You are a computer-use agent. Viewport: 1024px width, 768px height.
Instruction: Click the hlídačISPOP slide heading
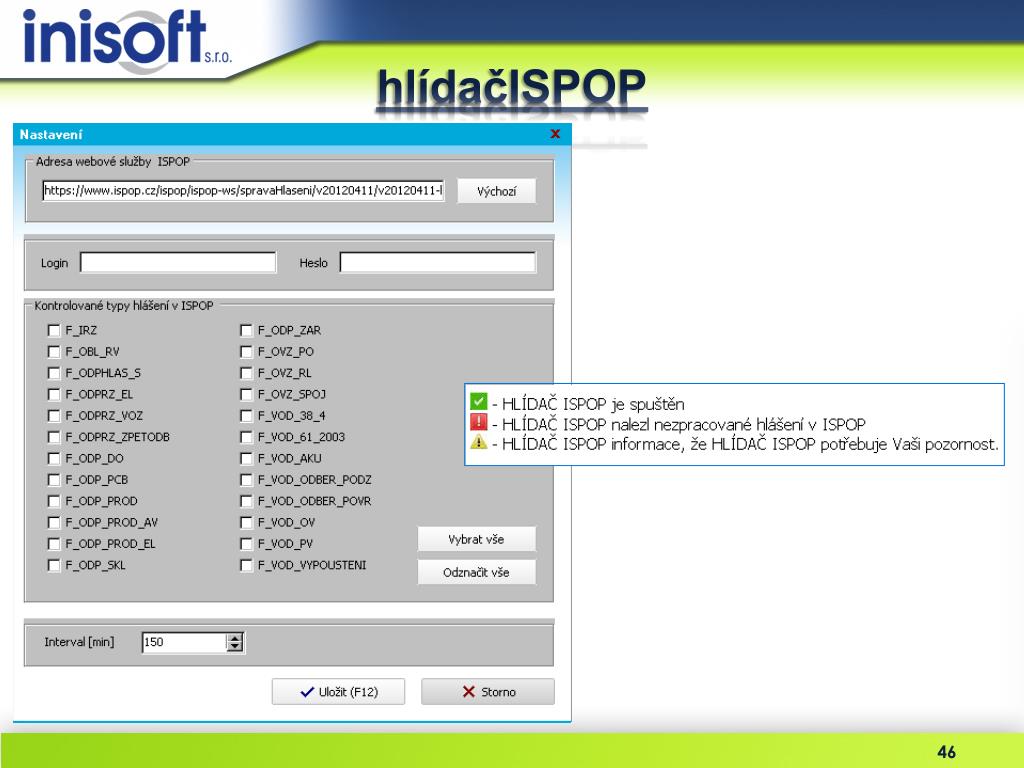511,88
